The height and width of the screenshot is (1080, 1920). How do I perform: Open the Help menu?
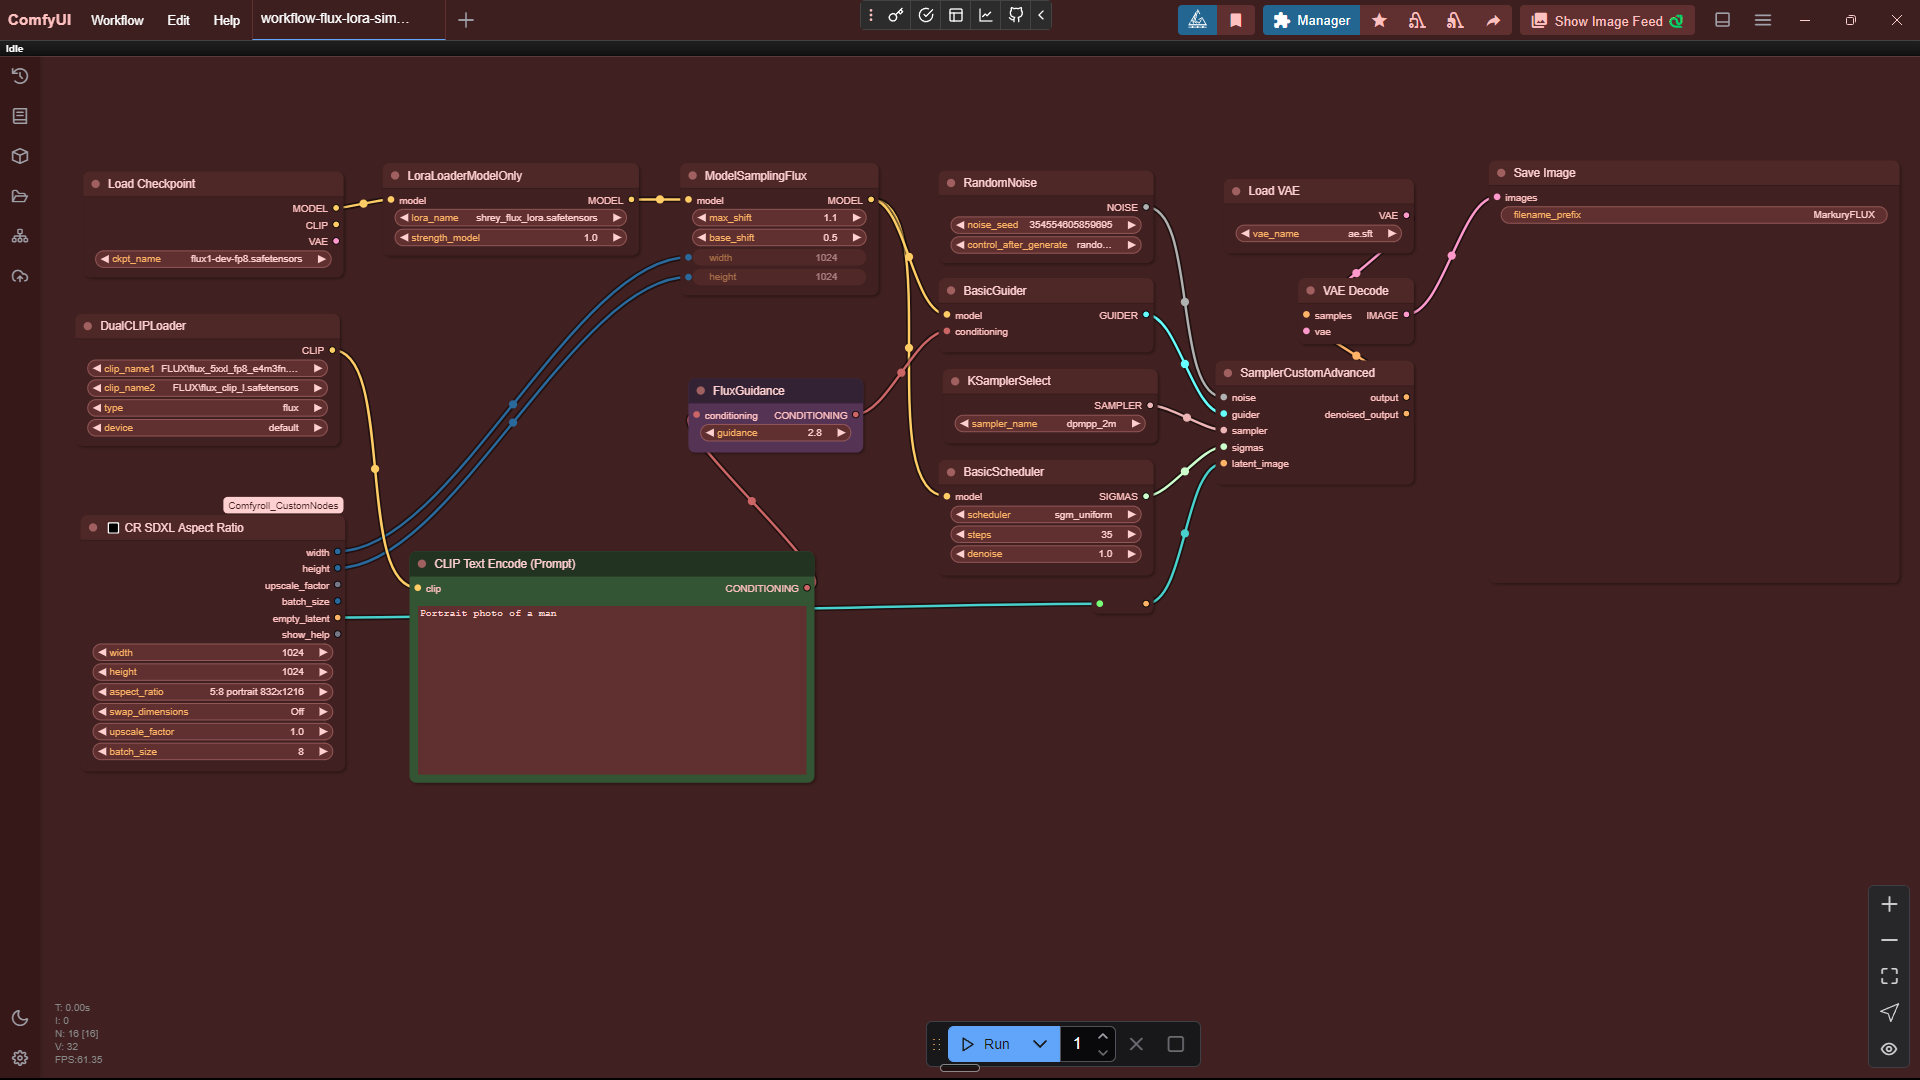[x=226, y=20]
